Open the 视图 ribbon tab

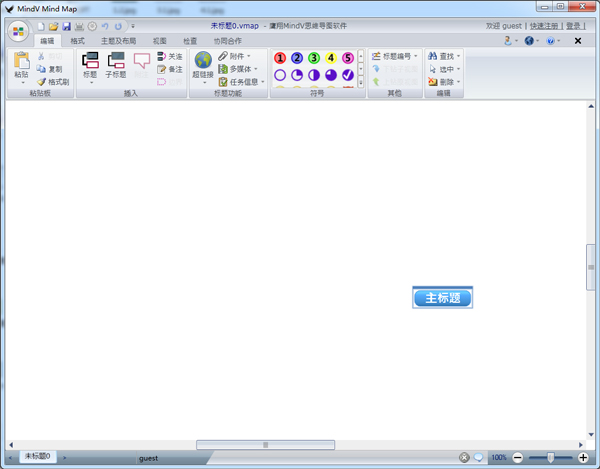click(x=160, y=41)
